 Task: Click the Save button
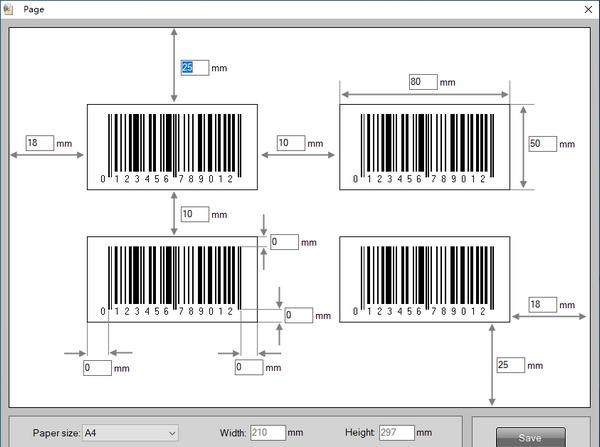point(531,437)
